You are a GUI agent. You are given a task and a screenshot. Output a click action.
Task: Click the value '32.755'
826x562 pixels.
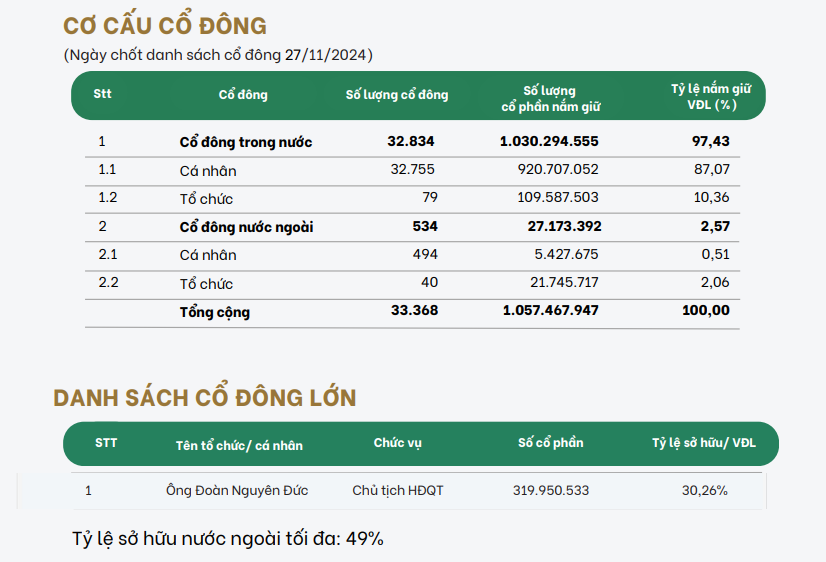click(x=412, y=169)
